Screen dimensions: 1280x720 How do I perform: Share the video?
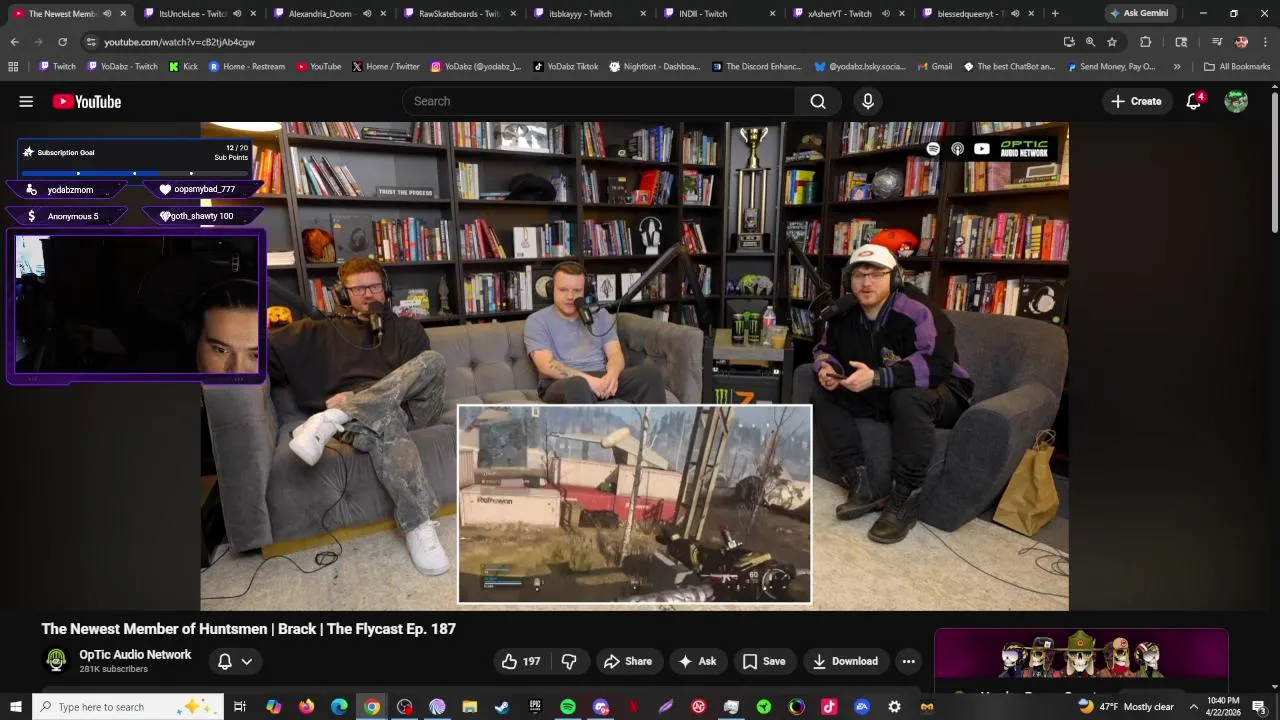pyautogui.click(x=628, y=661)
